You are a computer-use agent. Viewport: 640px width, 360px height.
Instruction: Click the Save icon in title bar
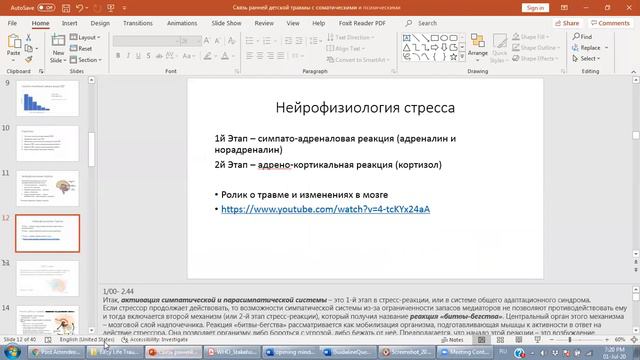(66, 8)
